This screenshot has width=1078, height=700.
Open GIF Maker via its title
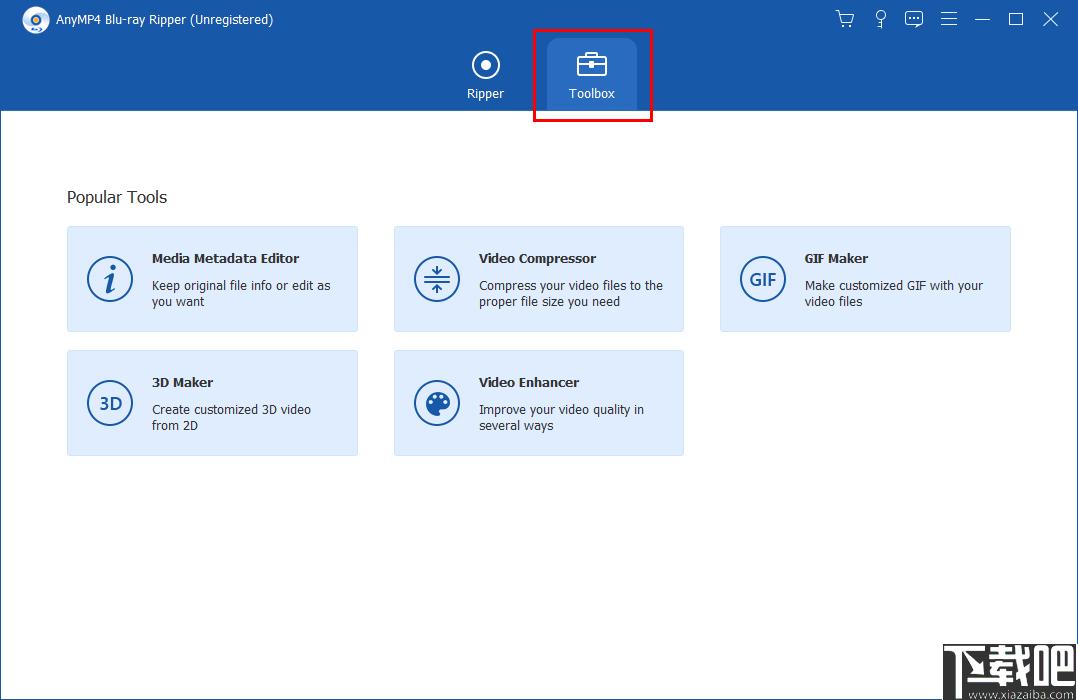tap(836, 258)
